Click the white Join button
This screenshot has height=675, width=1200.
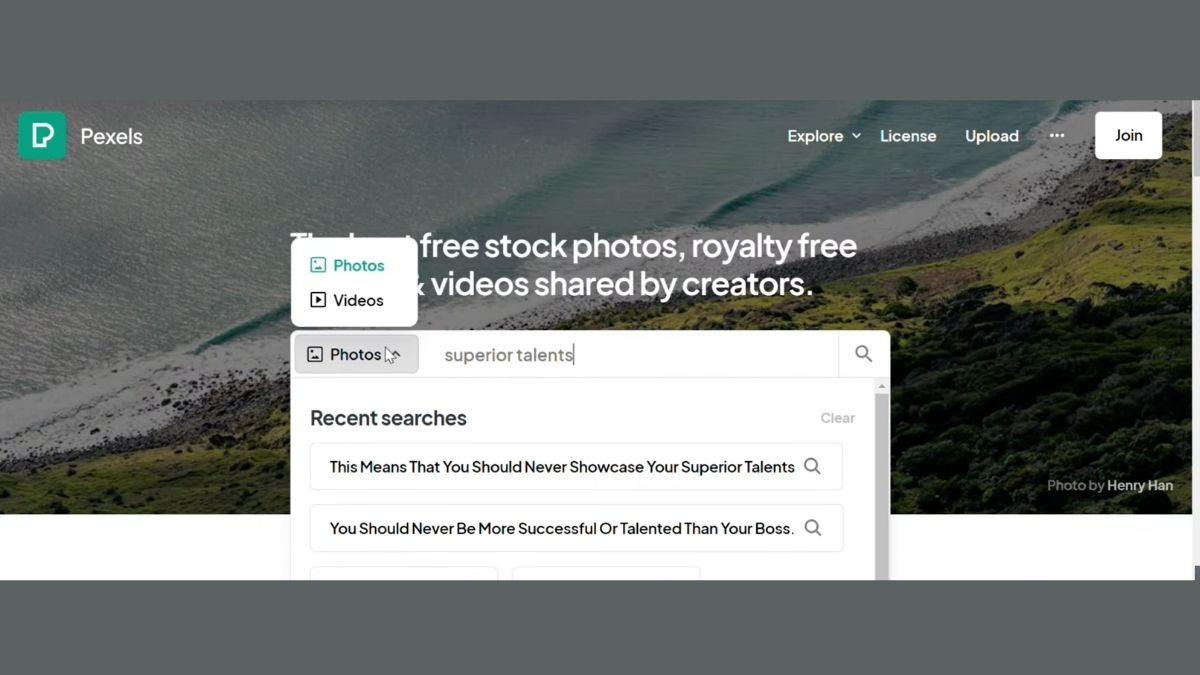[x=1128, y=135]
